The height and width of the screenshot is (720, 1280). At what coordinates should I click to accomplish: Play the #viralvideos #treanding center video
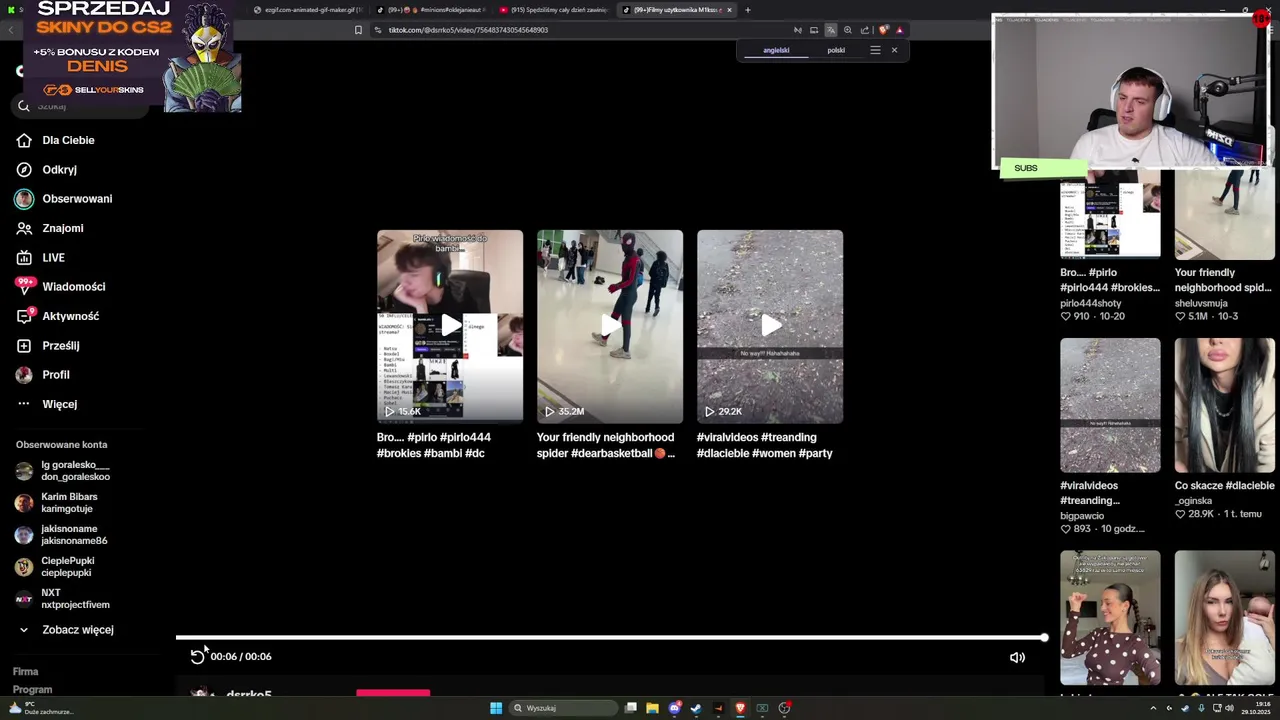click(x=770, y=326)
